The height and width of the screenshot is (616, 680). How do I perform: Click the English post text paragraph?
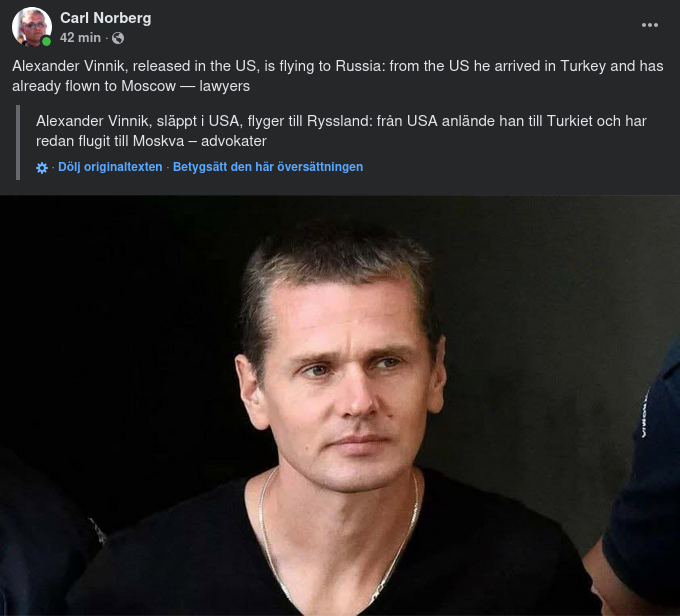click(x=338, y=76)
